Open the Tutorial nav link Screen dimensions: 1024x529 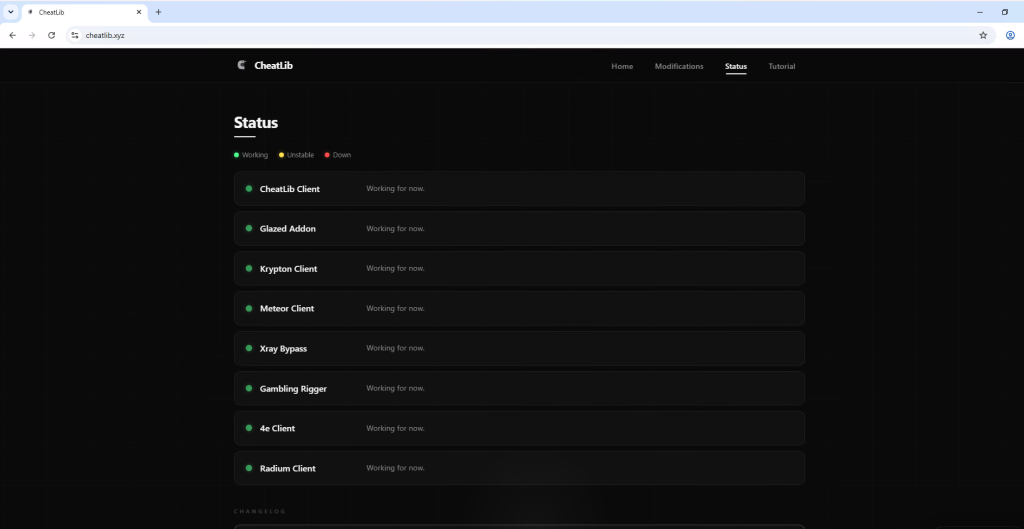782,66
